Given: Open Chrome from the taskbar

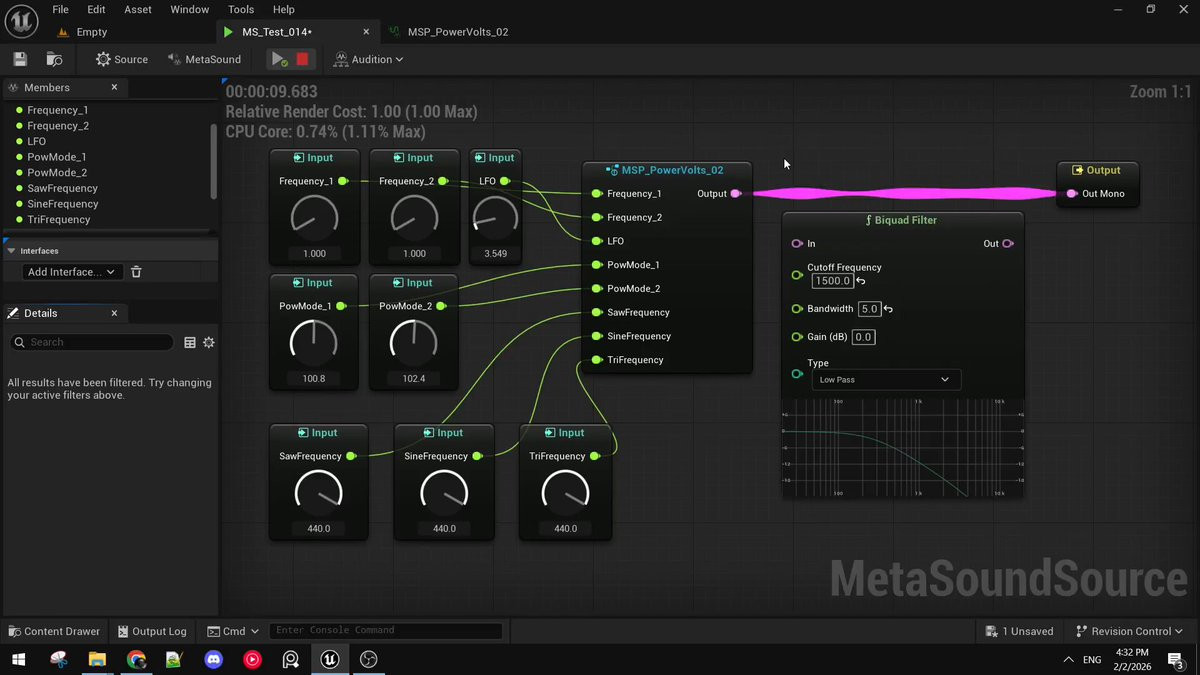Looking at the screenshot, I should 136,659.
